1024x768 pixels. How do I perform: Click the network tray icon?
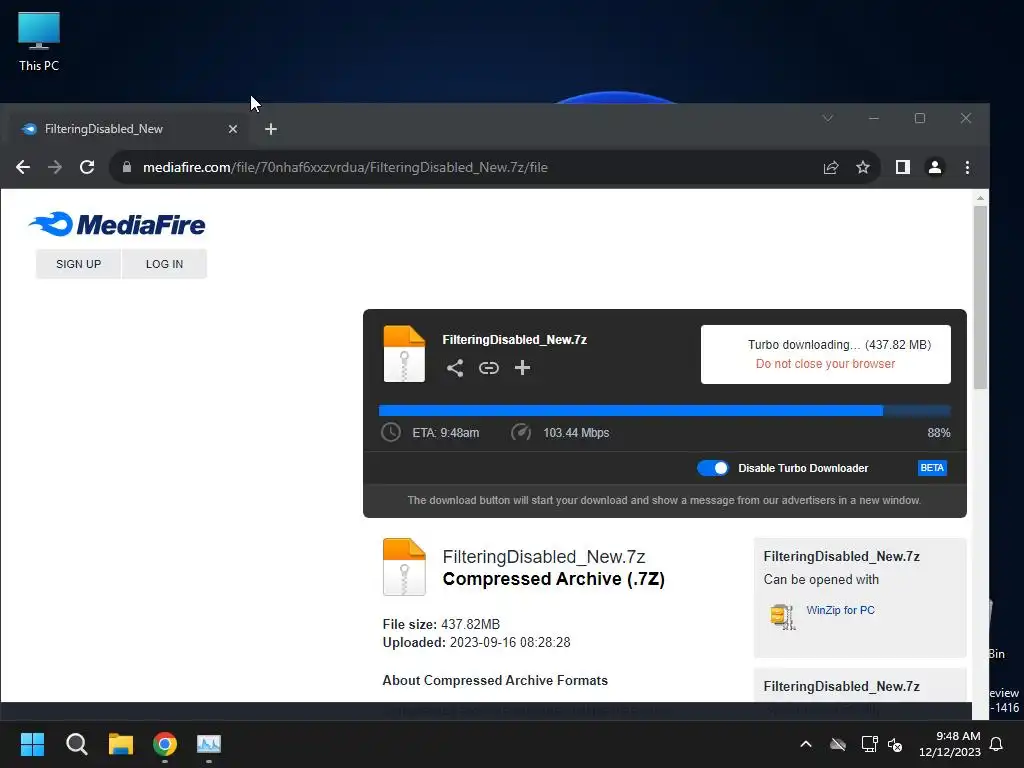(869, 744)
